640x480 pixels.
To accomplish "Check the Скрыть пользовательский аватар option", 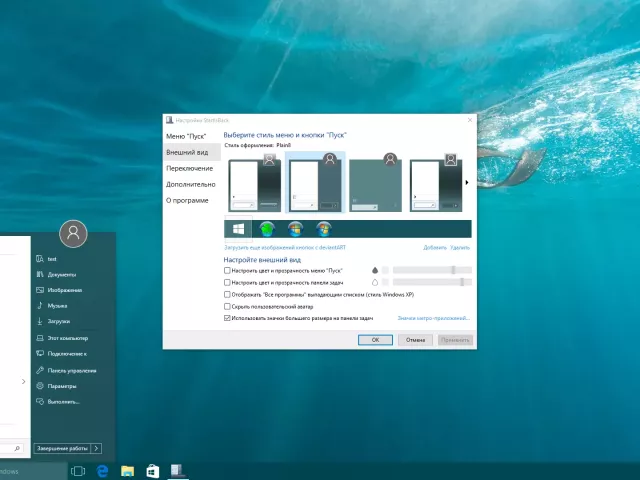I will [228, 306].
